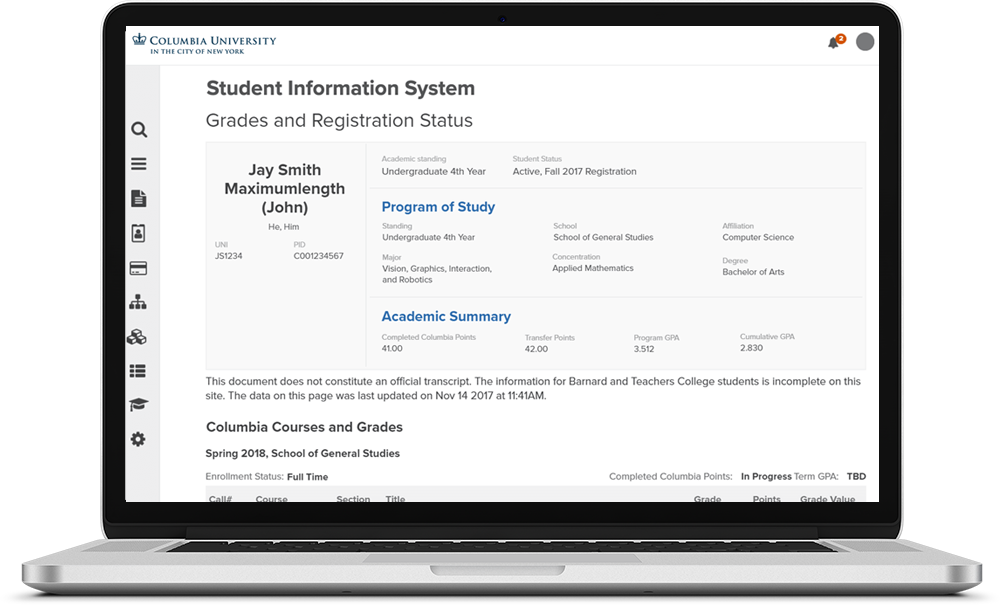Viewport: 1000px width, 605px height.
Task: Click the pronouns text He, Him
Action: tap(283, 227)
